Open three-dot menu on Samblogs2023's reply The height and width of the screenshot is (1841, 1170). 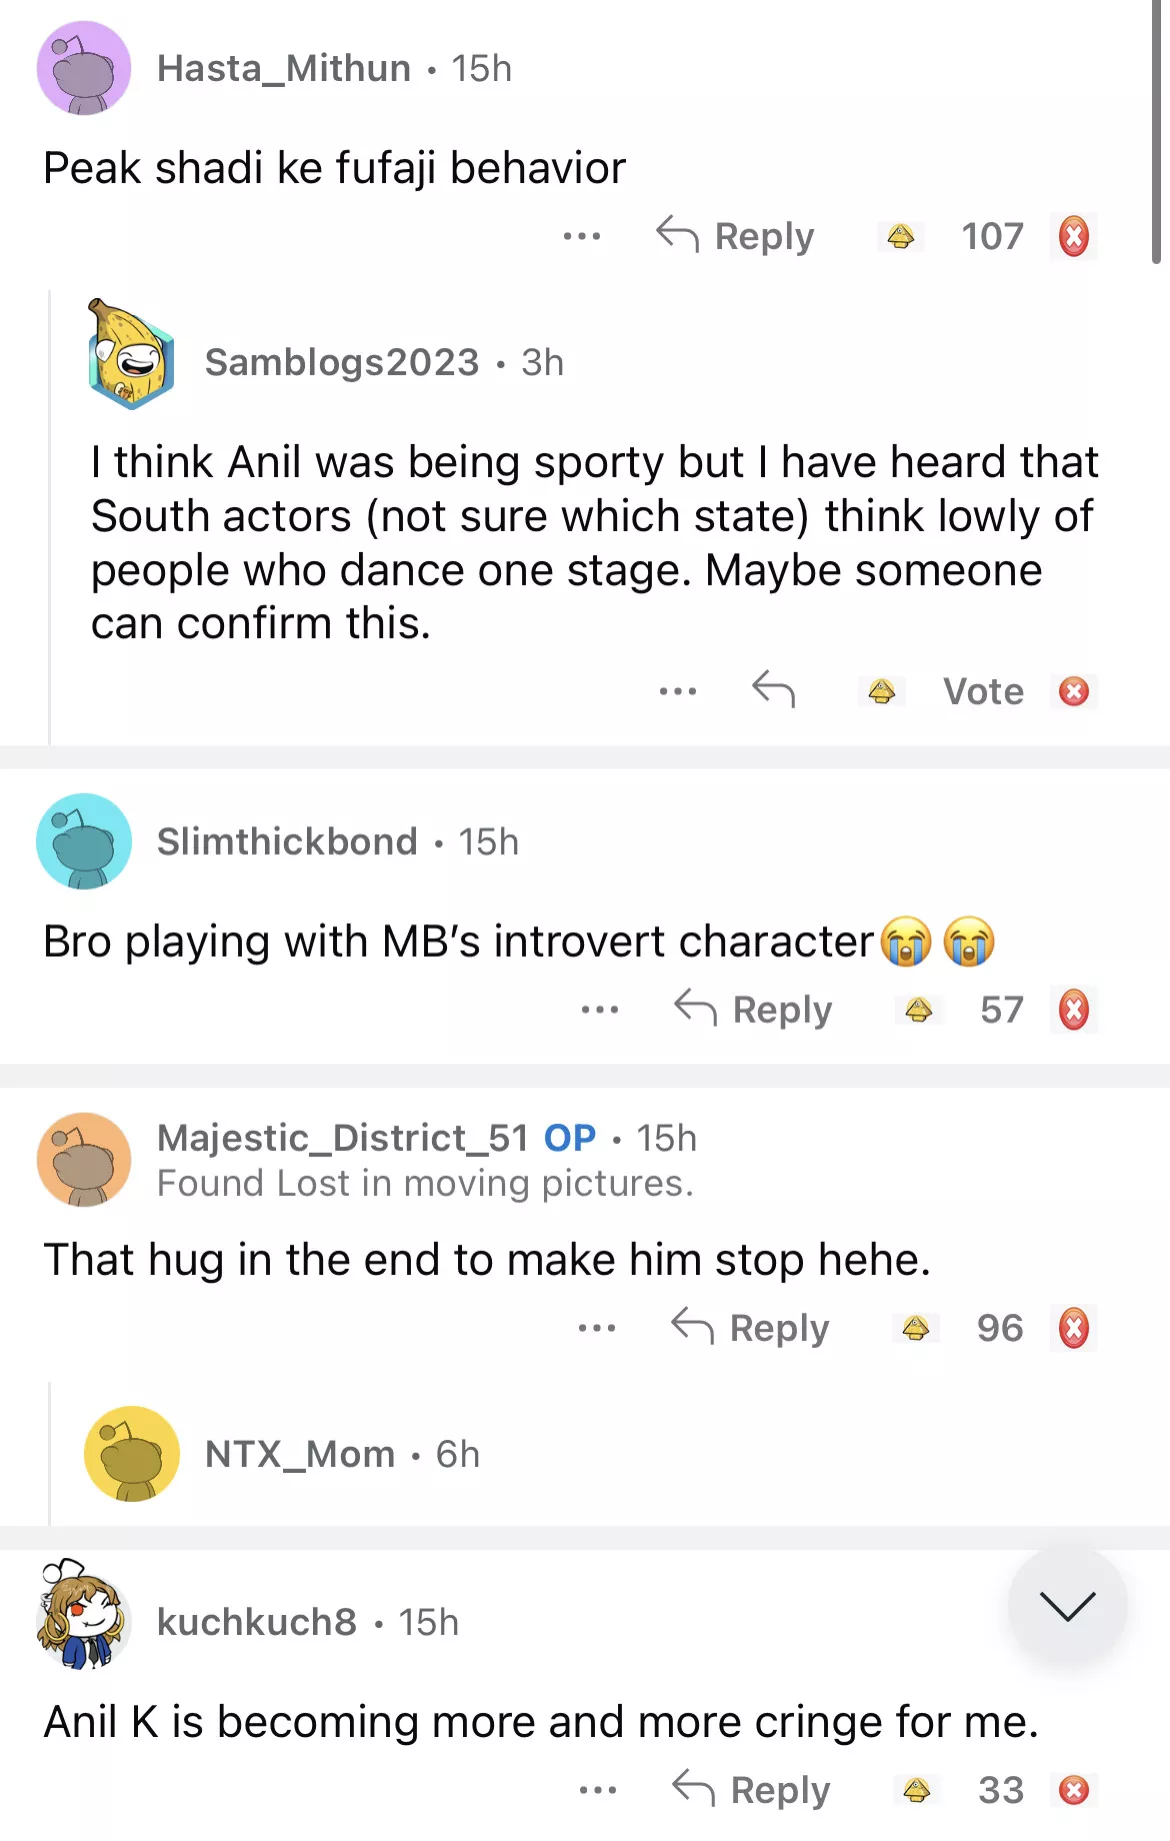pyautogui.click(x=678, y=691)
